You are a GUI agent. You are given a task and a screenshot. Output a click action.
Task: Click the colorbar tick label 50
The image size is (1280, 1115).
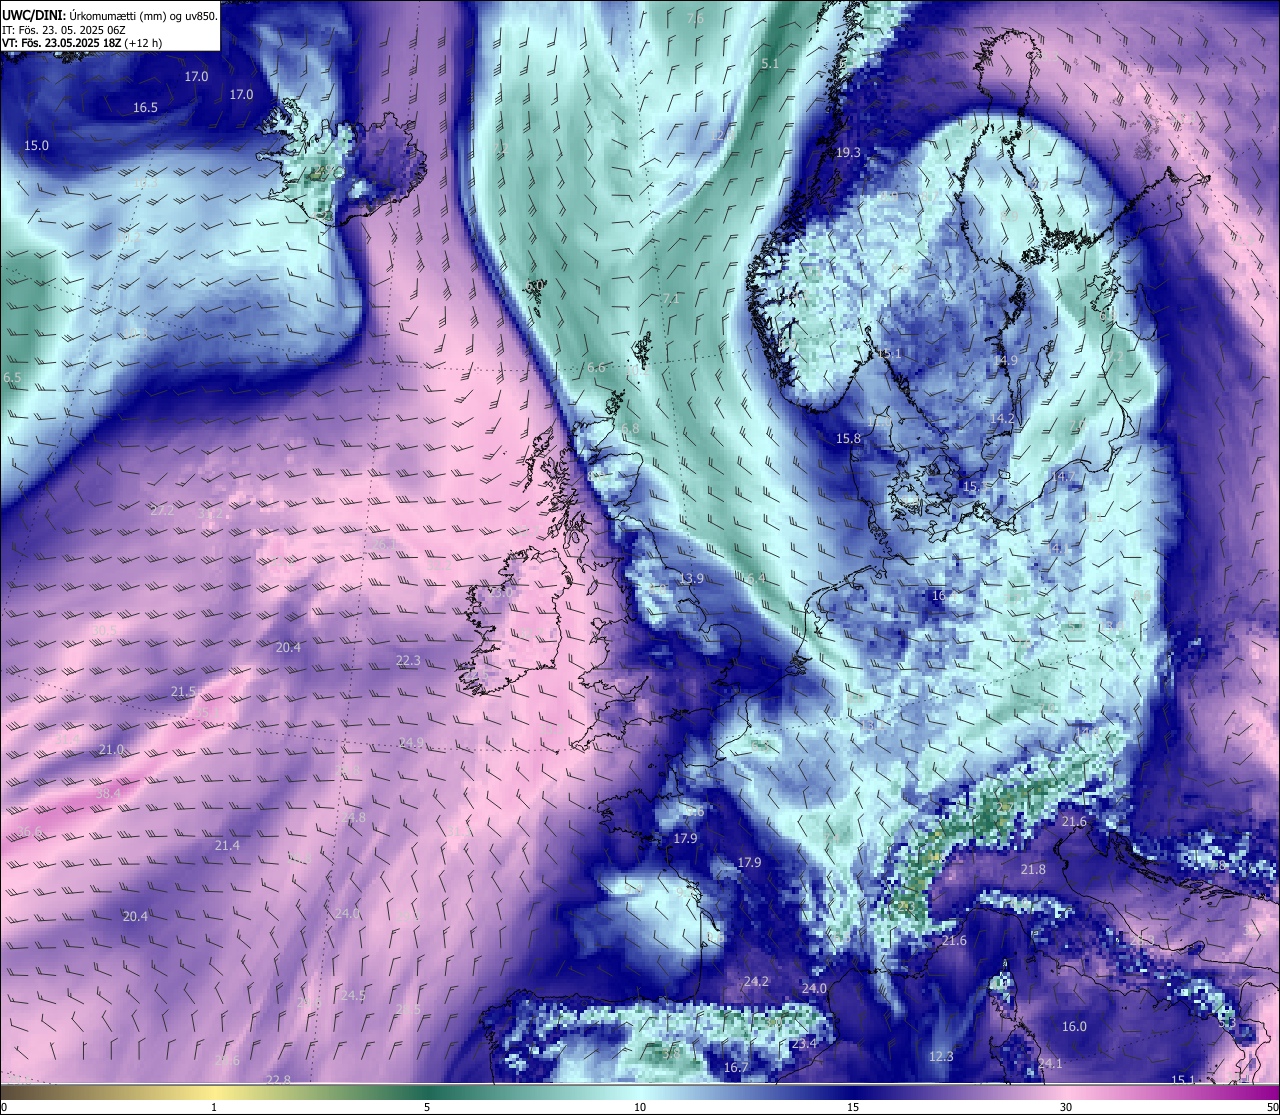point(1272,1107)
